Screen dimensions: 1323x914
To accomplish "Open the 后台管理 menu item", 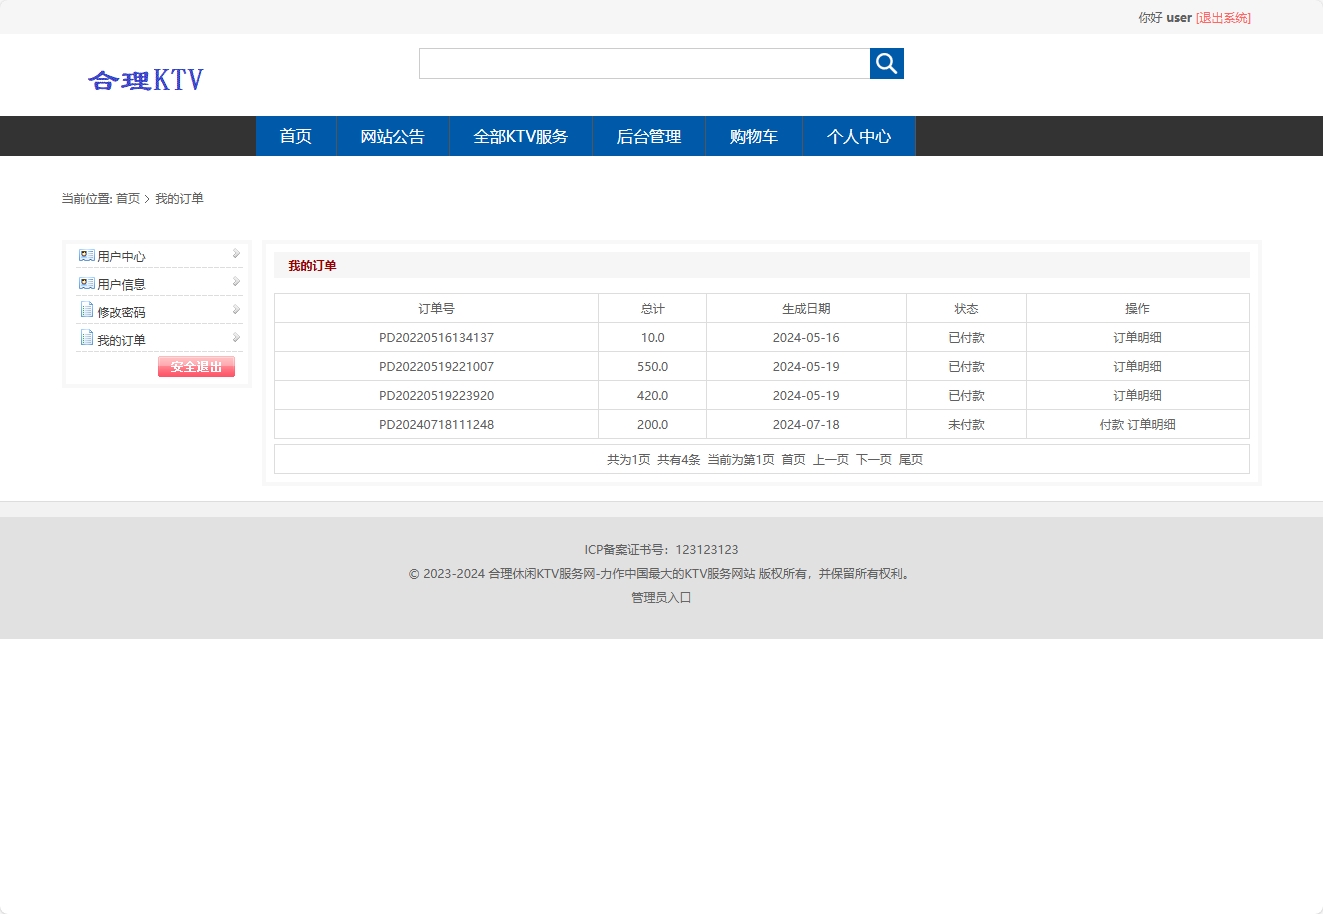I will coord(649,136).
